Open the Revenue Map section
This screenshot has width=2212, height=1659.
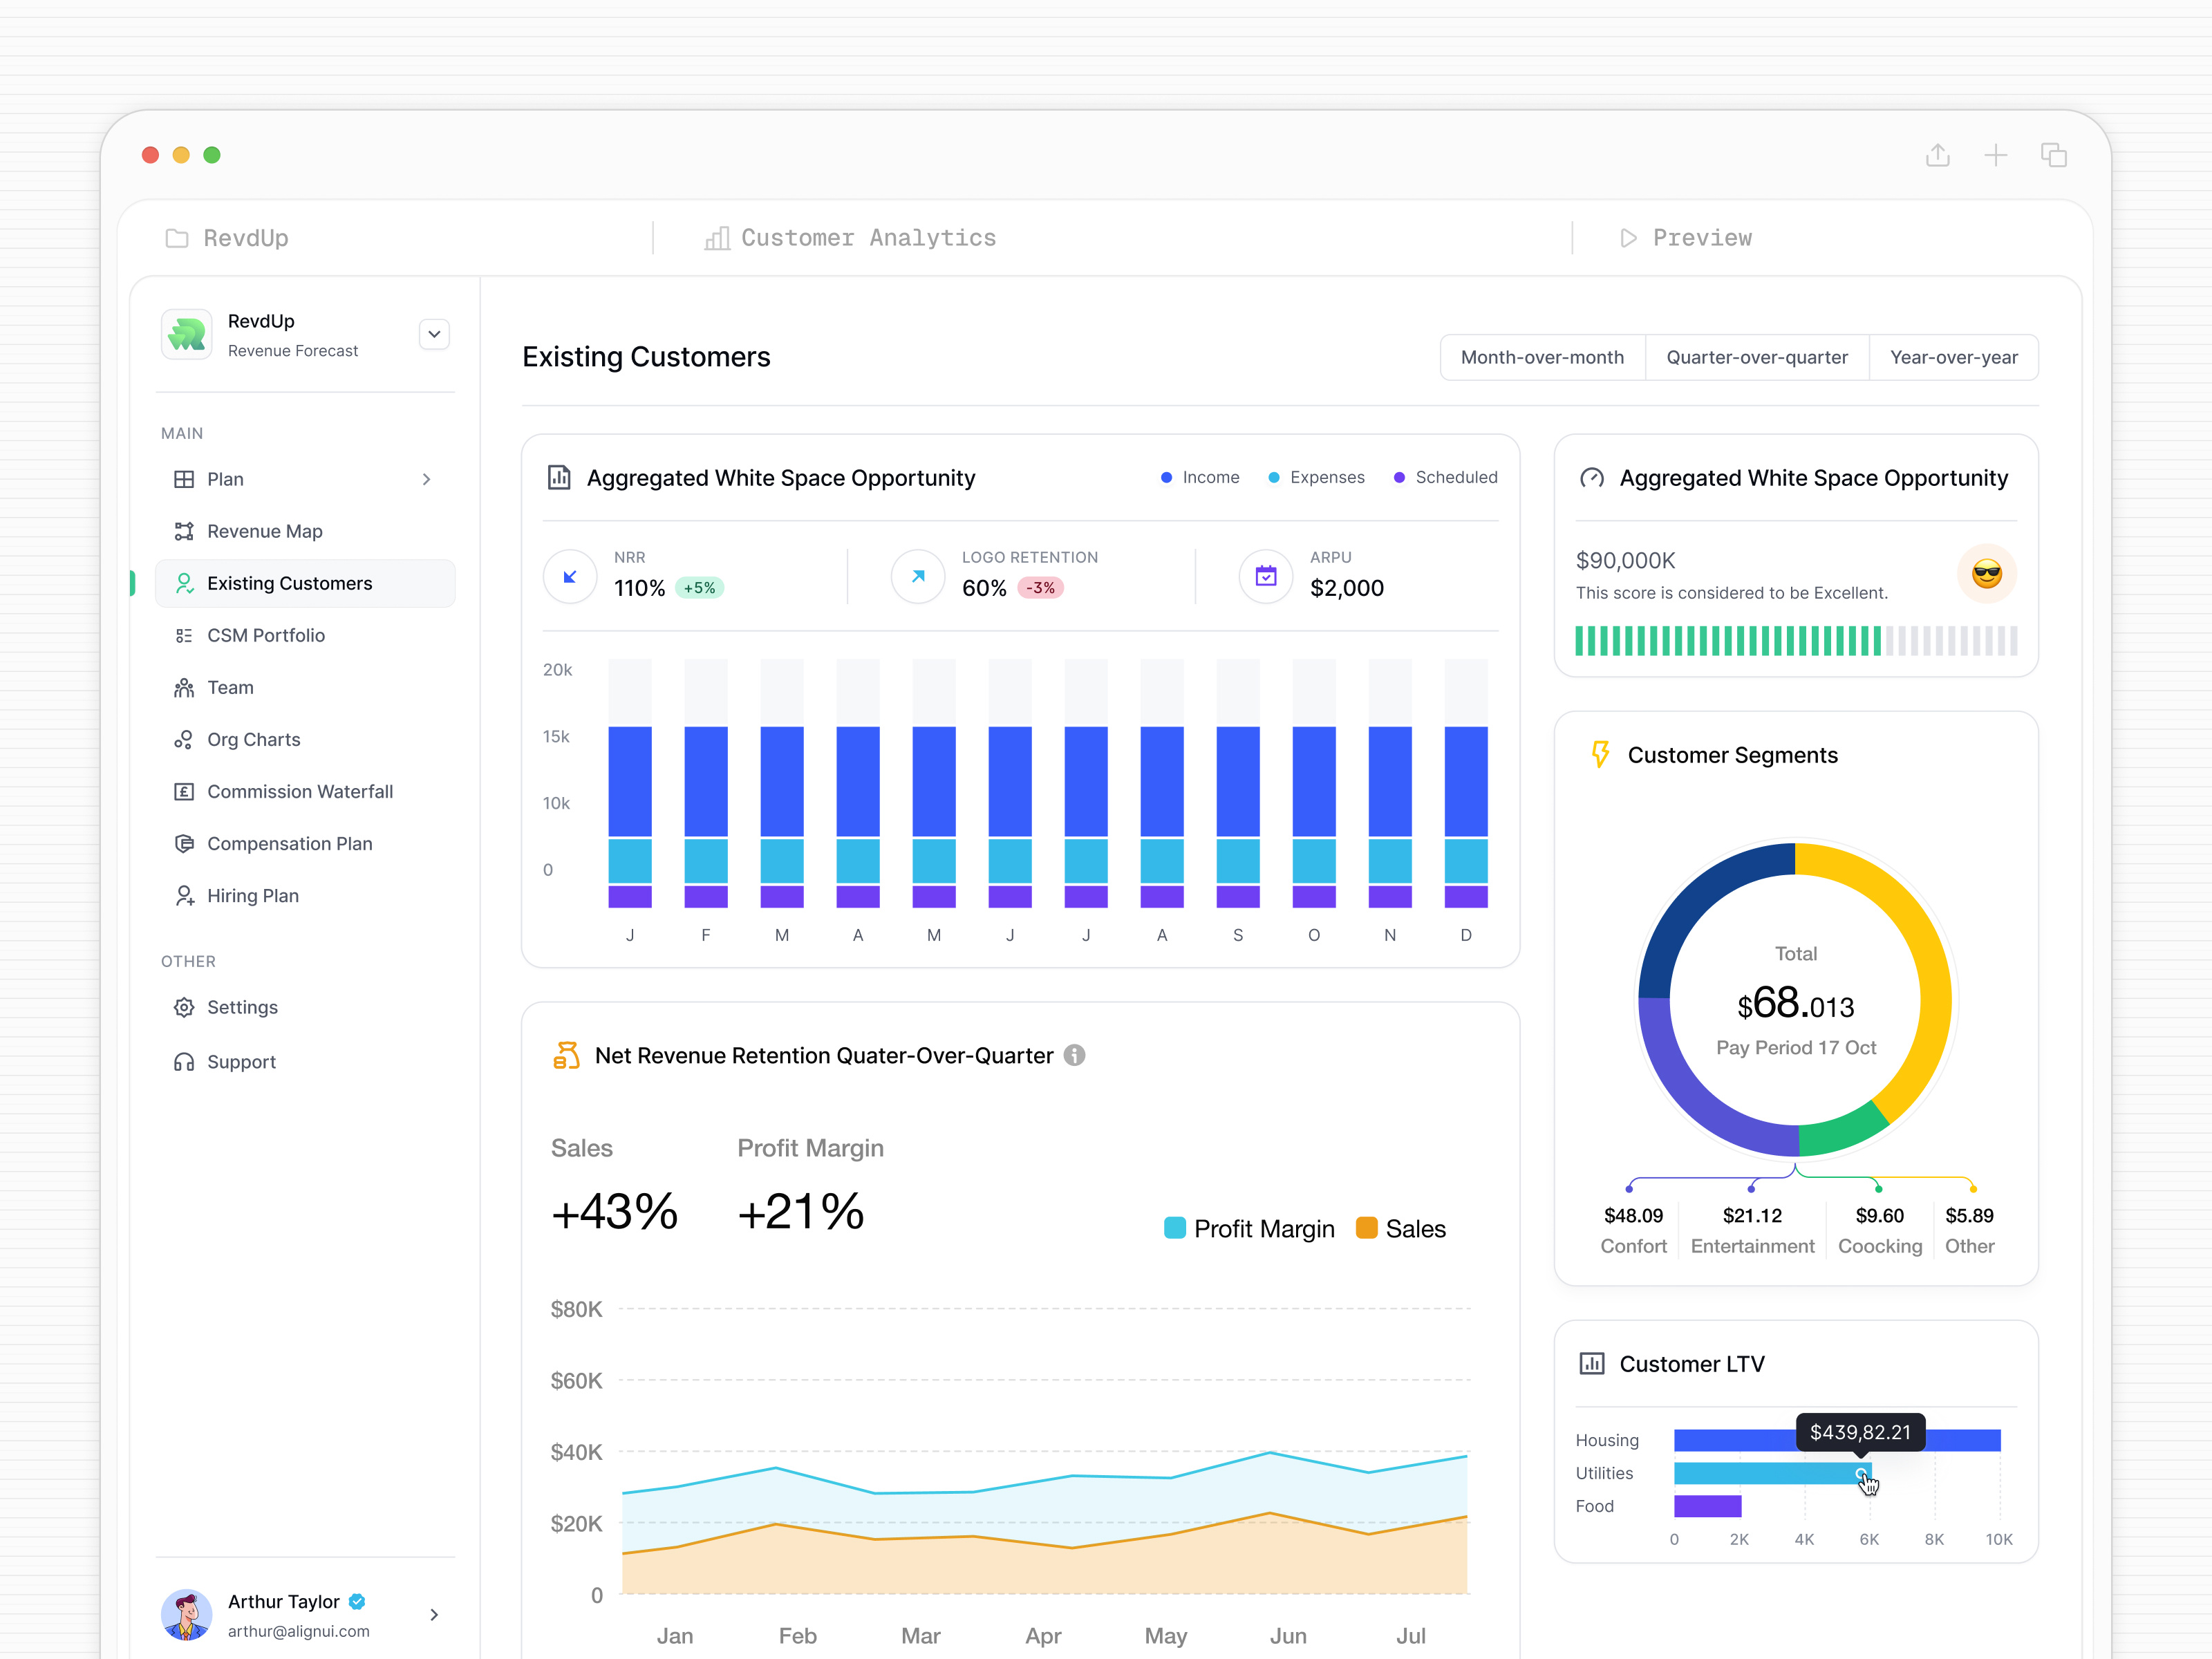264,531
